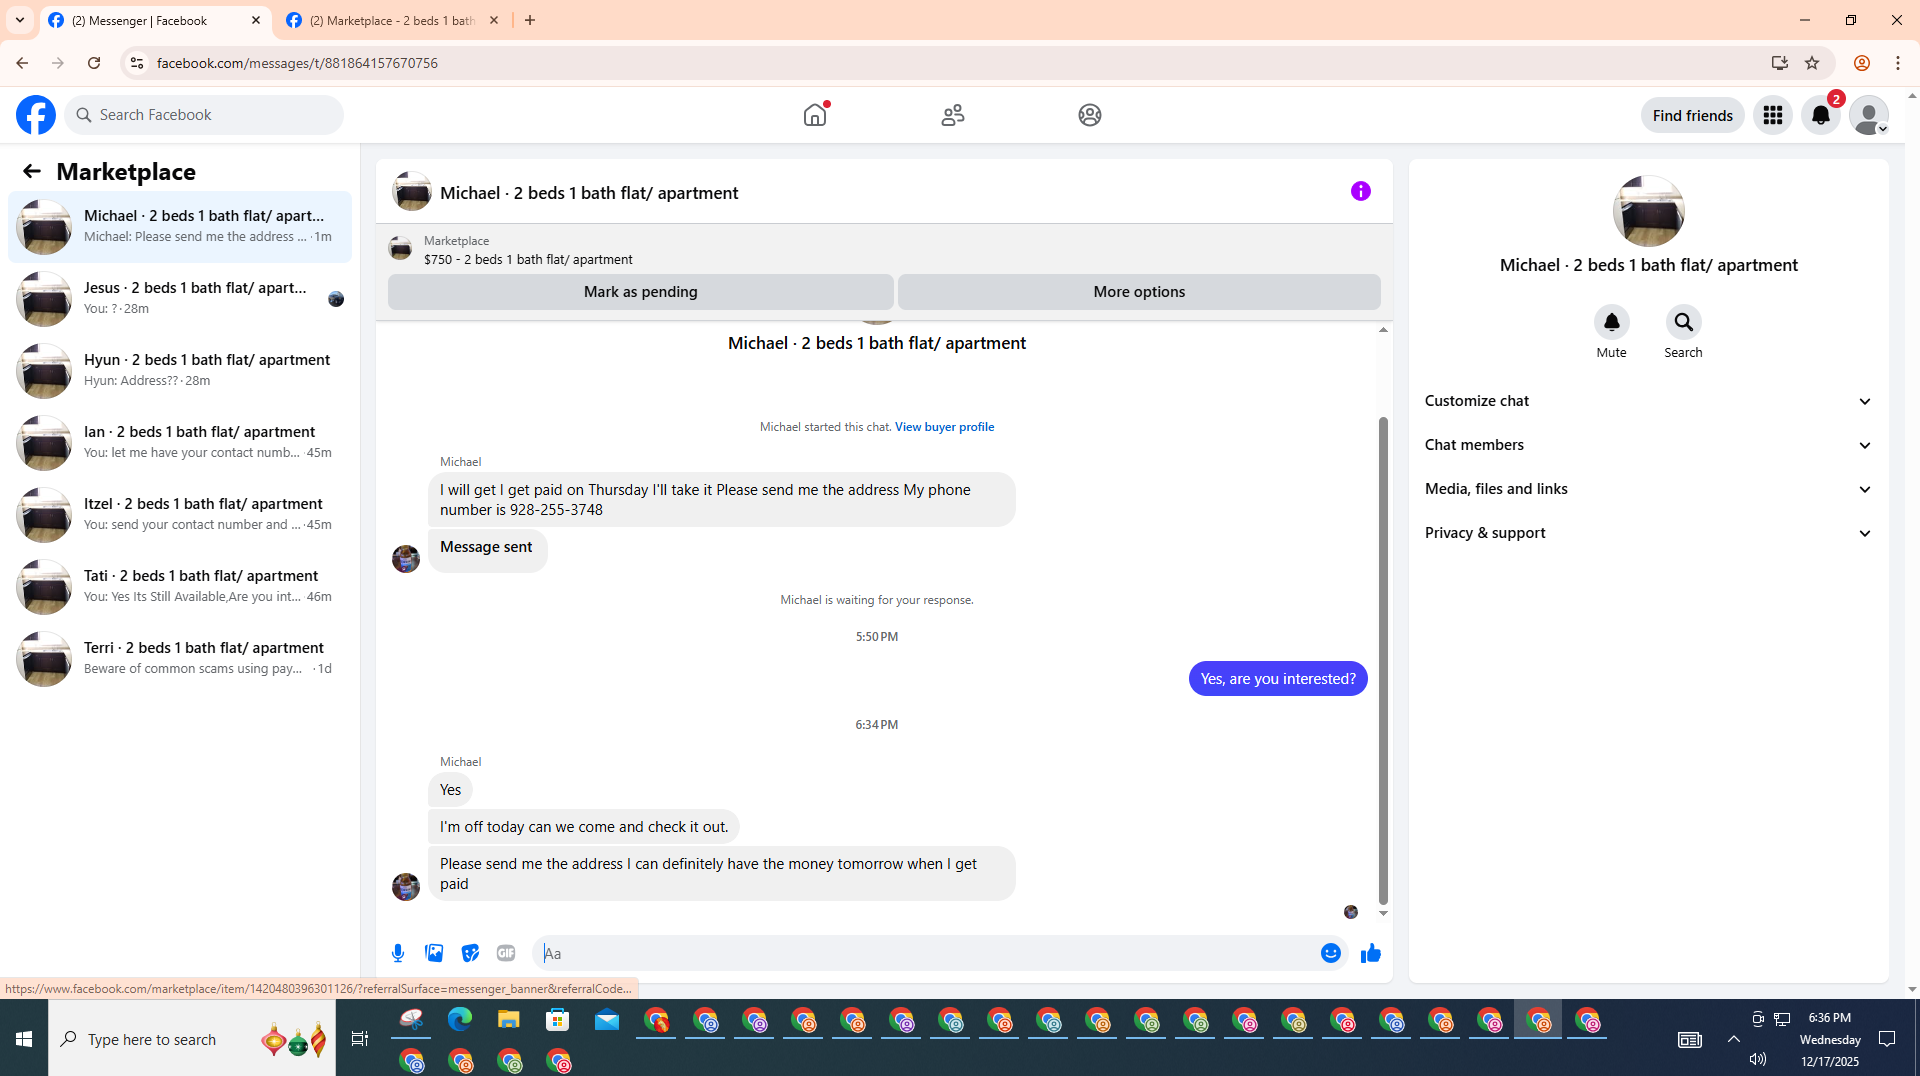Open volume control in system tray
The width and height of the screenshot is (1920, 1076).
pos(1758,1059)
